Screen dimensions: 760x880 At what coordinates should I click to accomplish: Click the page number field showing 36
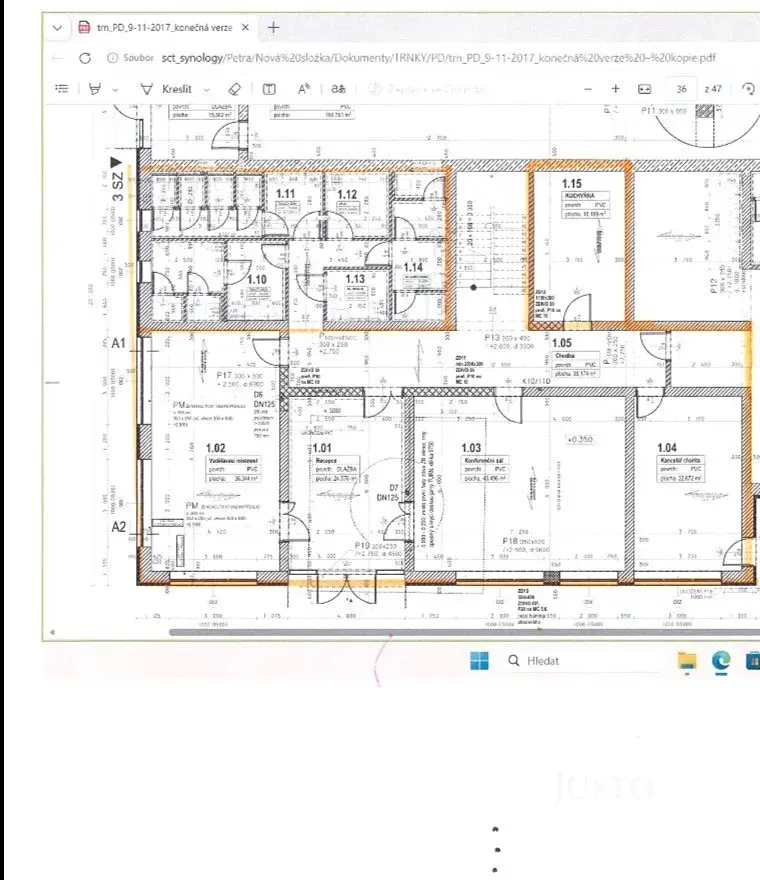point(681,89)
